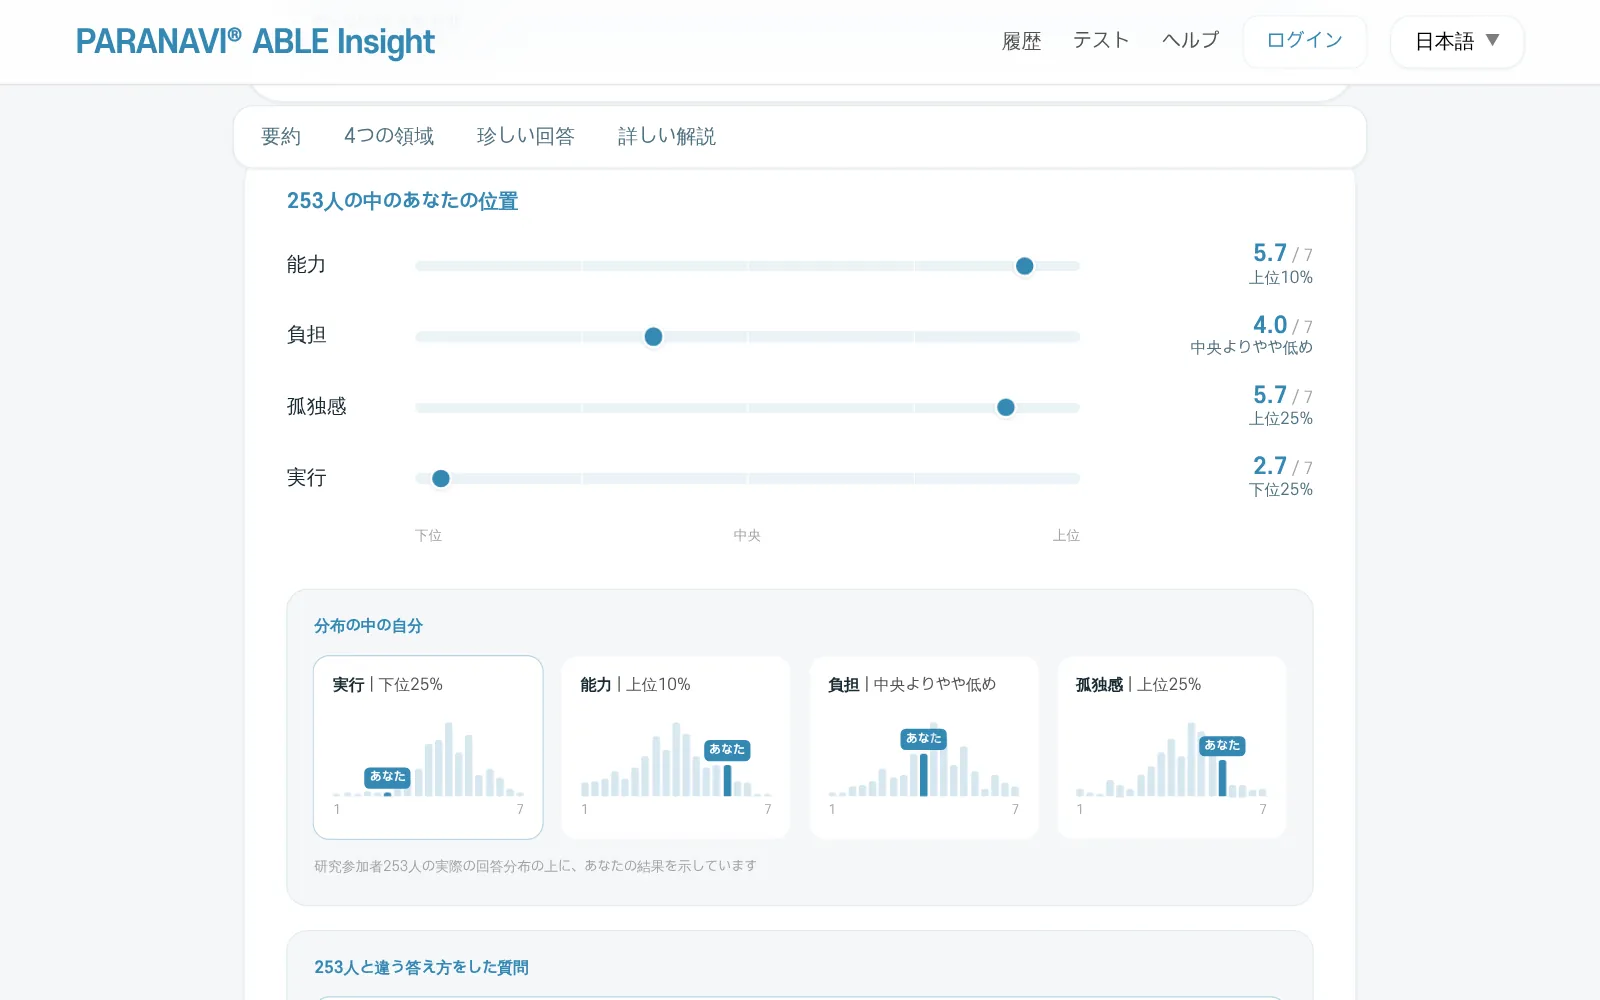The height and width of the screenshot is (1000, 1600).
Task: Click the あなた marker in the 負担 chart
Action: [x=924, y=739]
